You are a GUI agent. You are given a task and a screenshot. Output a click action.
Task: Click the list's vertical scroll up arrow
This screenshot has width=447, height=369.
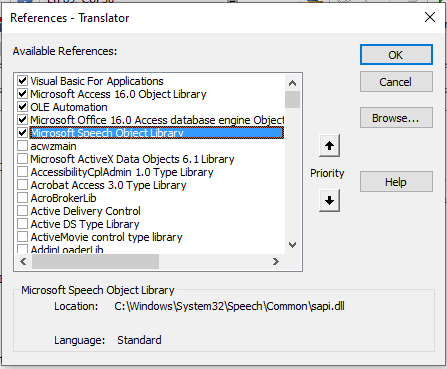click(292, 83)
